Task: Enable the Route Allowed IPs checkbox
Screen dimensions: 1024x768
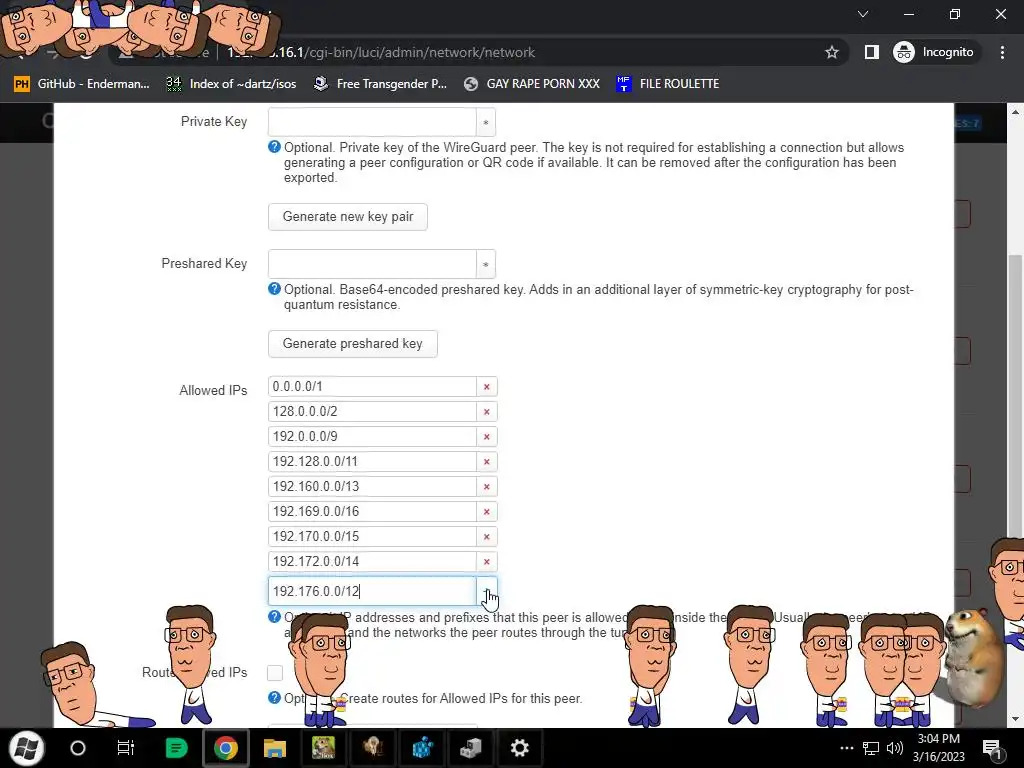Action: [x=275, y=673]
